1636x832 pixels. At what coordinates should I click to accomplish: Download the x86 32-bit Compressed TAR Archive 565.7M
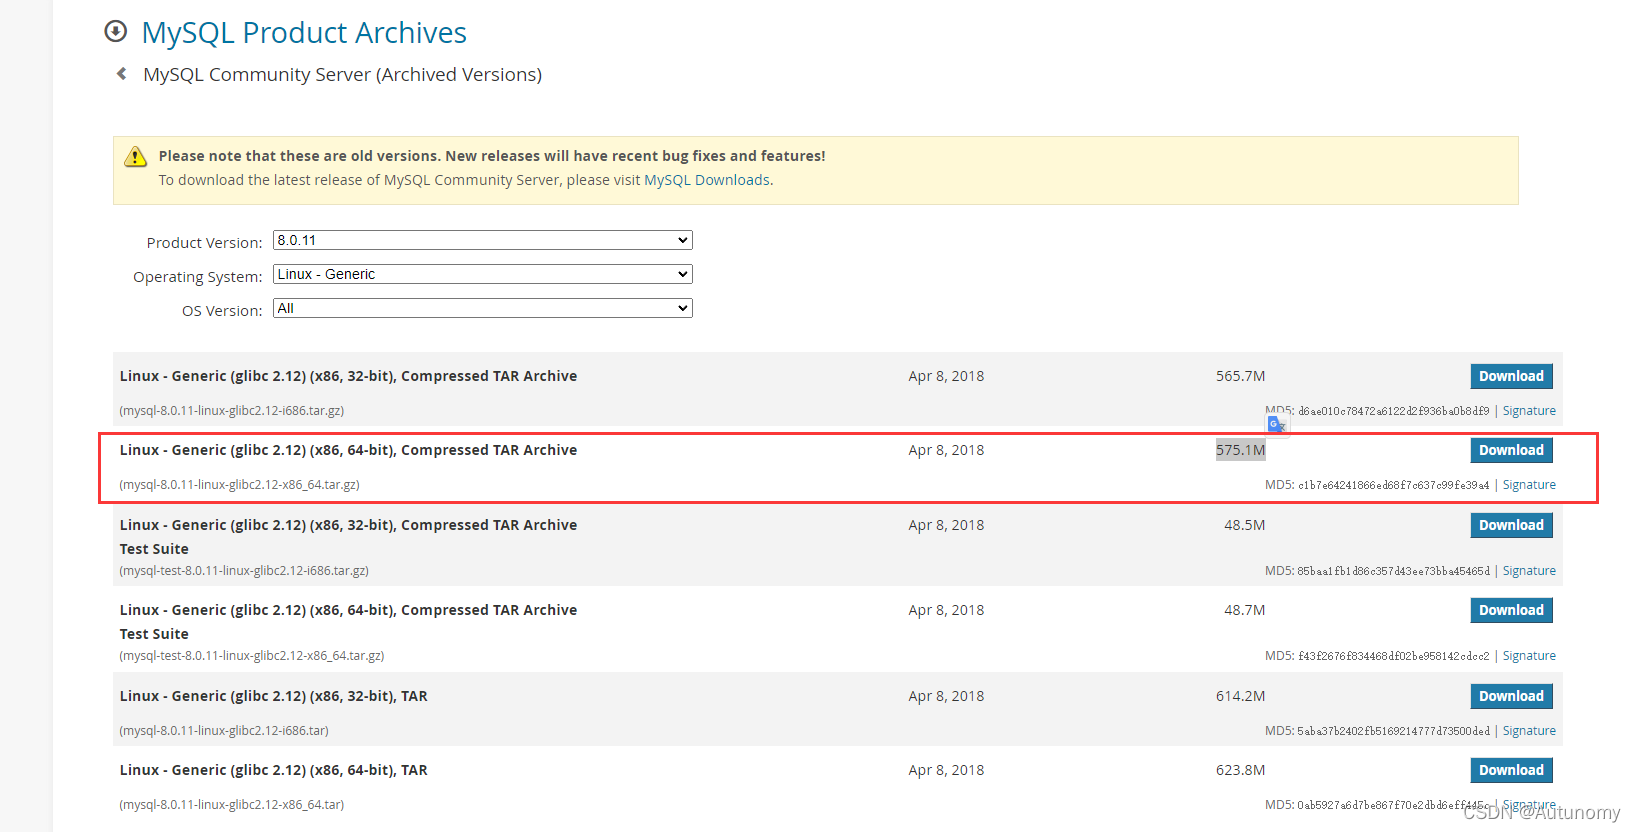1511,376
